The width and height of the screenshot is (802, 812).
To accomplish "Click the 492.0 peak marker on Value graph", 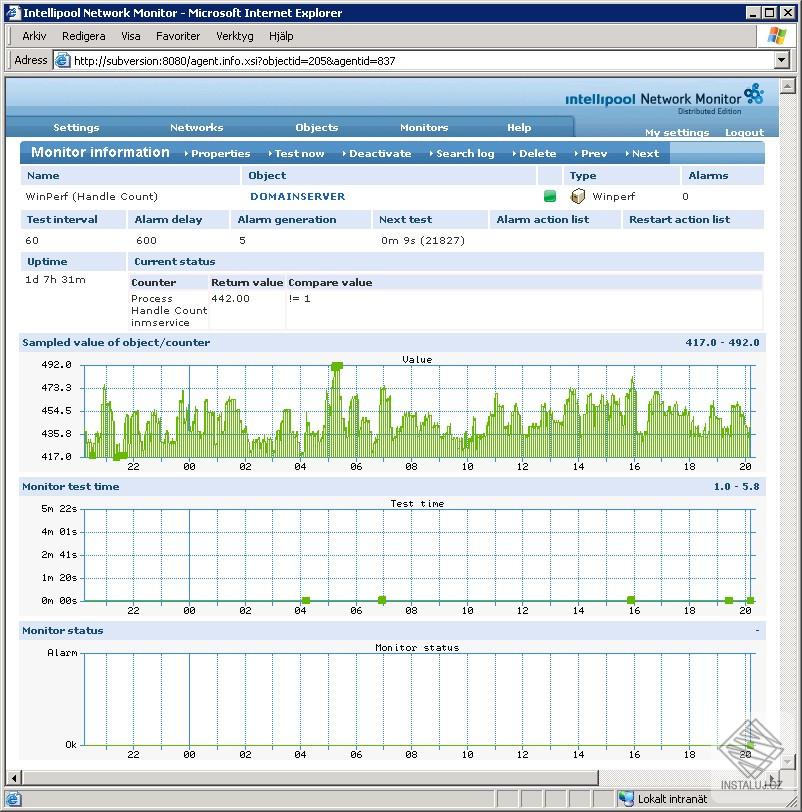I will (x=337, y=366).
